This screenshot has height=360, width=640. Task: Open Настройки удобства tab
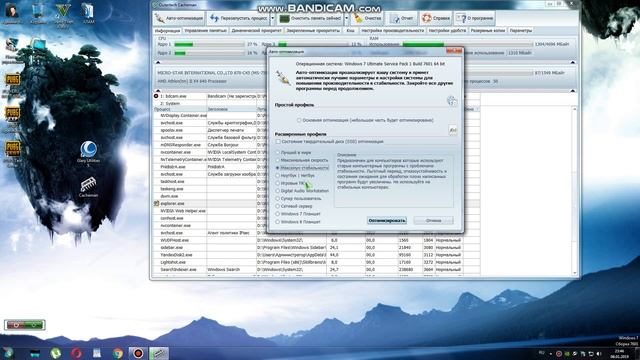coord(447,31)
